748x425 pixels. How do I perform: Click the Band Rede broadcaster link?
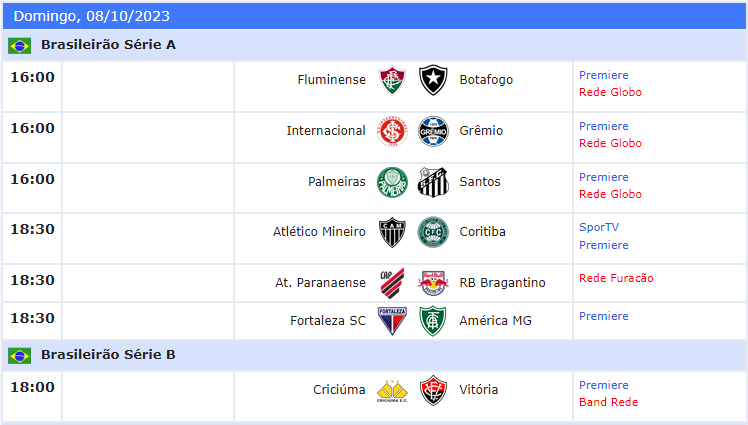(608, 402)
